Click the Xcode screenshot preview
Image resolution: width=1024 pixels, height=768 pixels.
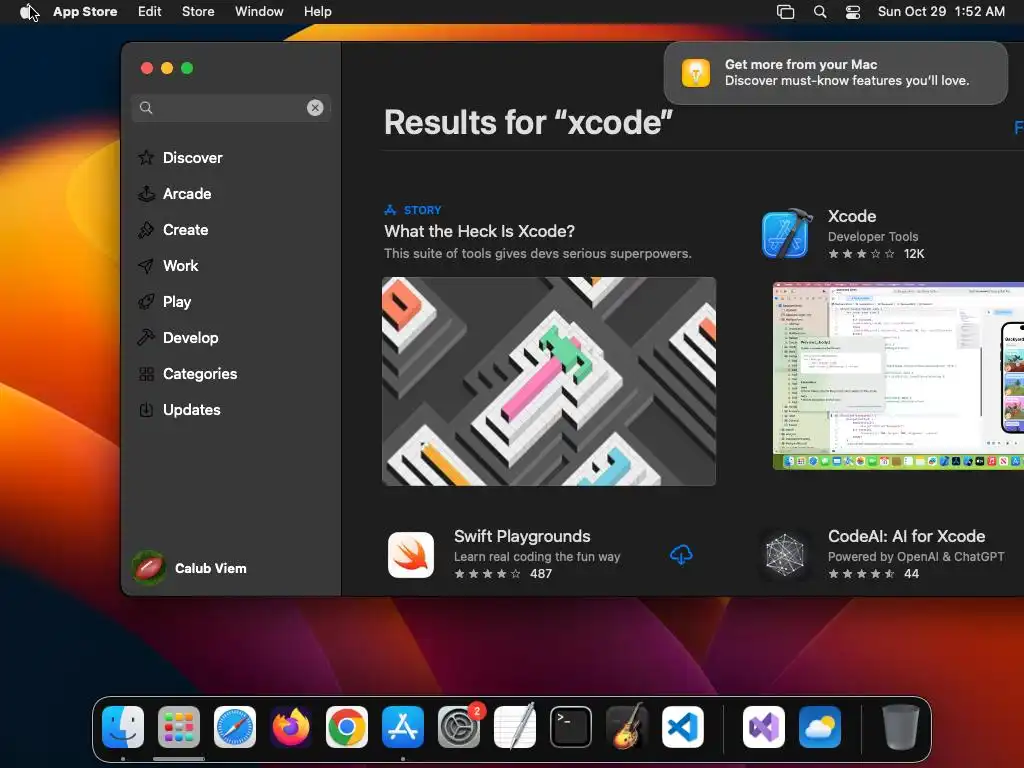pyautogui.click(x=898, y=376)
